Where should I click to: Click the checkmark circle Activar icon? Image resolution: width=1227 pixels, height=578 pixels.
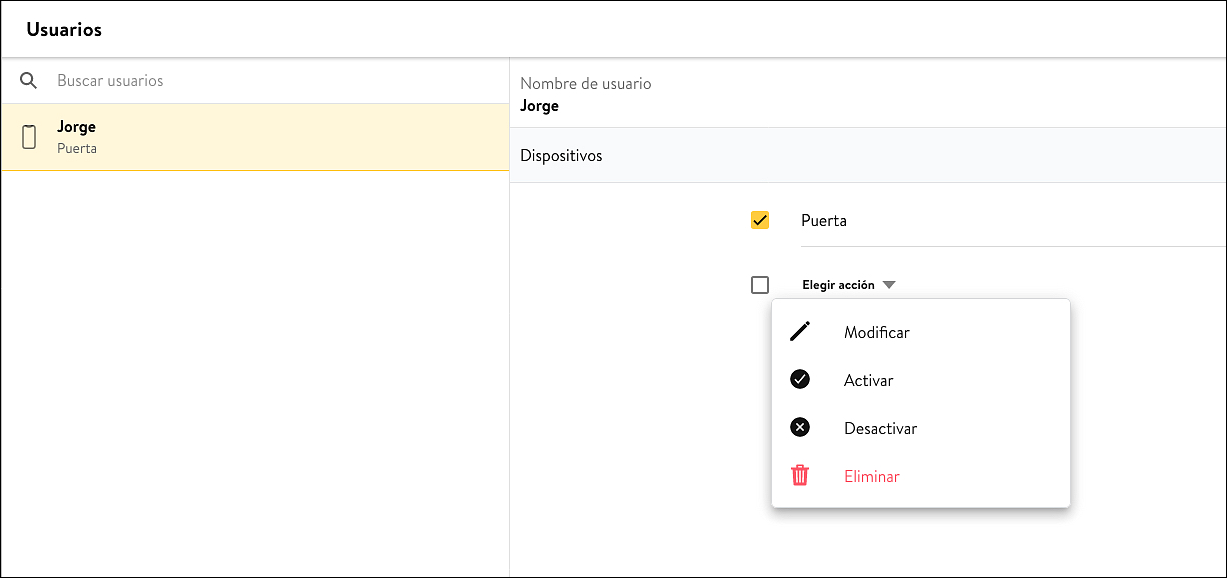(800, 380)
